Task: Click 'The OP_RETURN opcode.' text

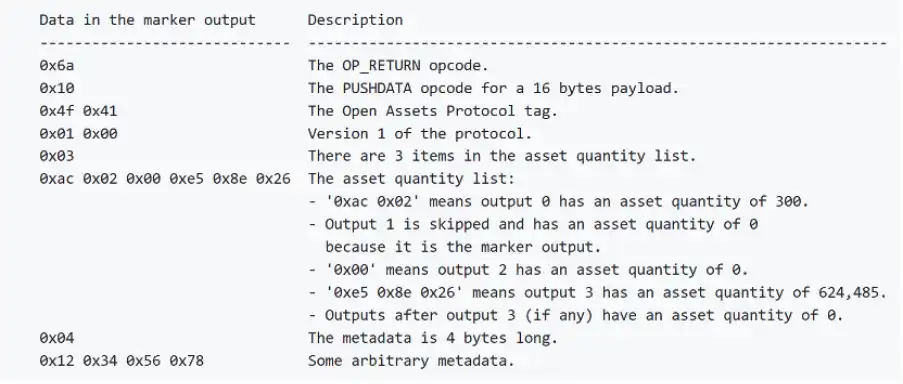Action: tap(402, 66)
